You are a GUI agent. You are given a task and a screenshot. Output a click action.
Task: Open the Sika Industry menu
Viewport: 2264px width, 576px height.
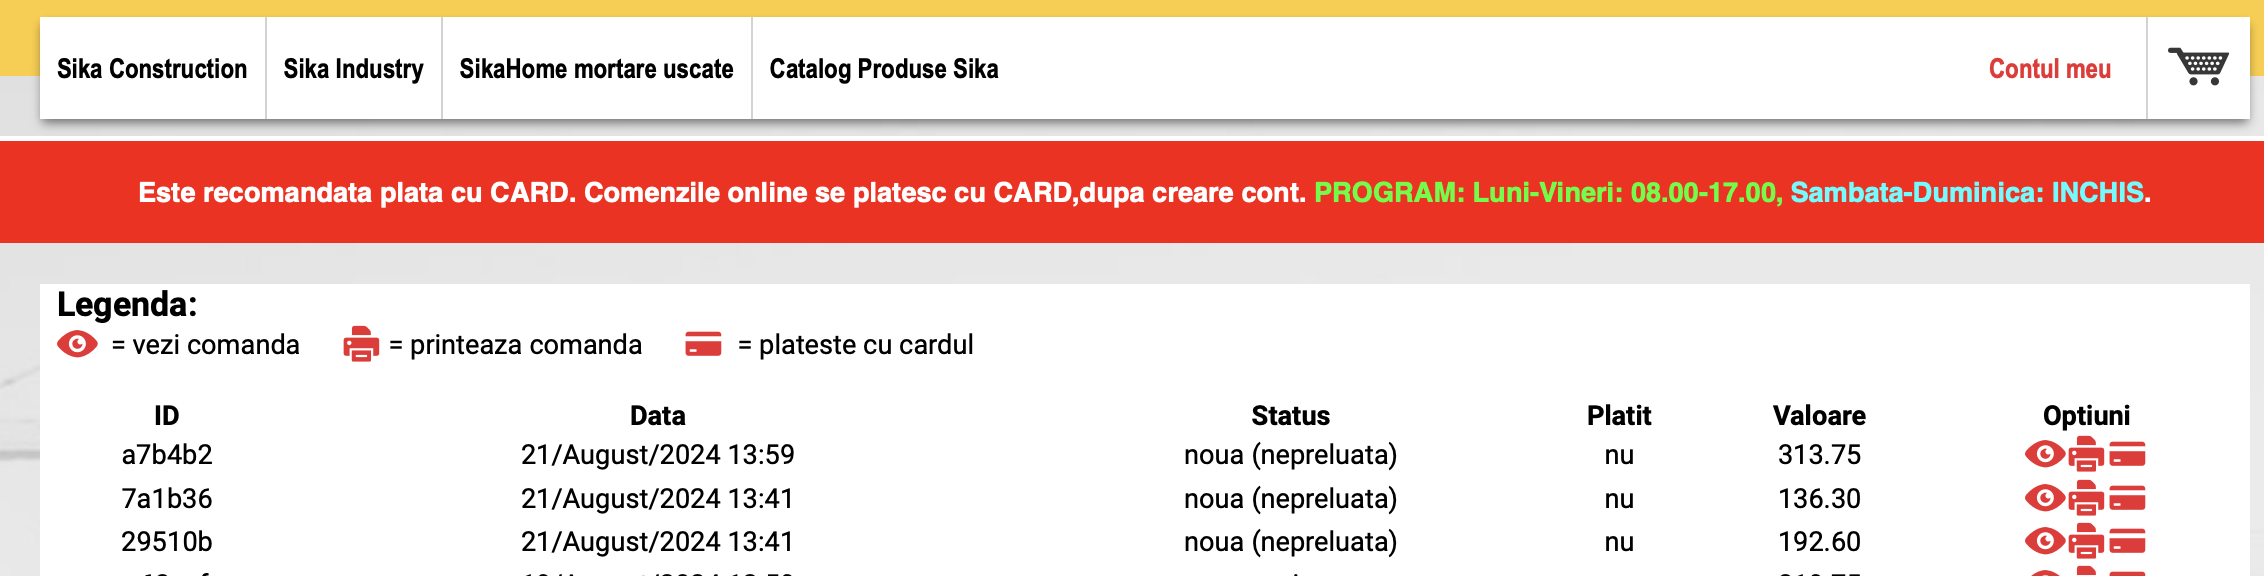click(x=353, y=69)
